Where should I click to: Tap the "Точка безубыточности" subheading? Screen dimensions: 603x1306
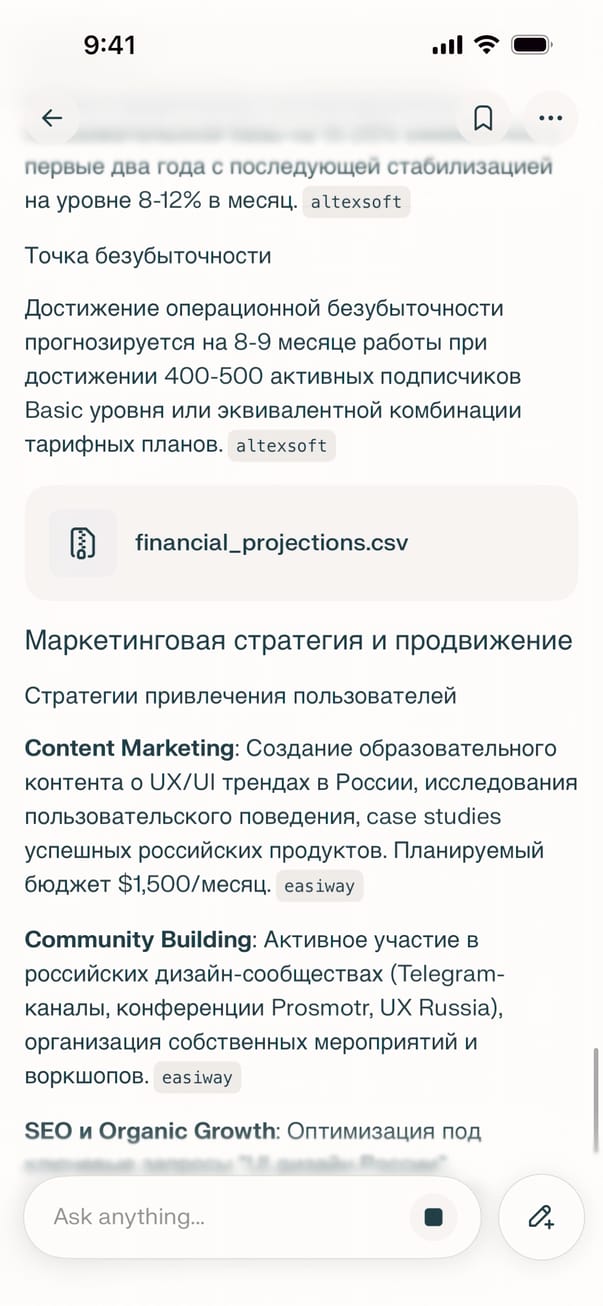pyautogui.click(x=147, y=255)
